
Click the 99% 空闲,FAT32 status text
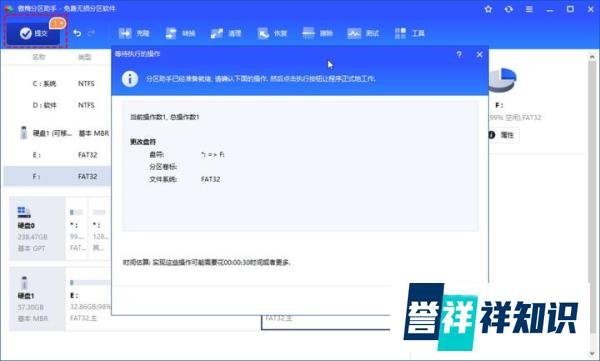[515, 118]
